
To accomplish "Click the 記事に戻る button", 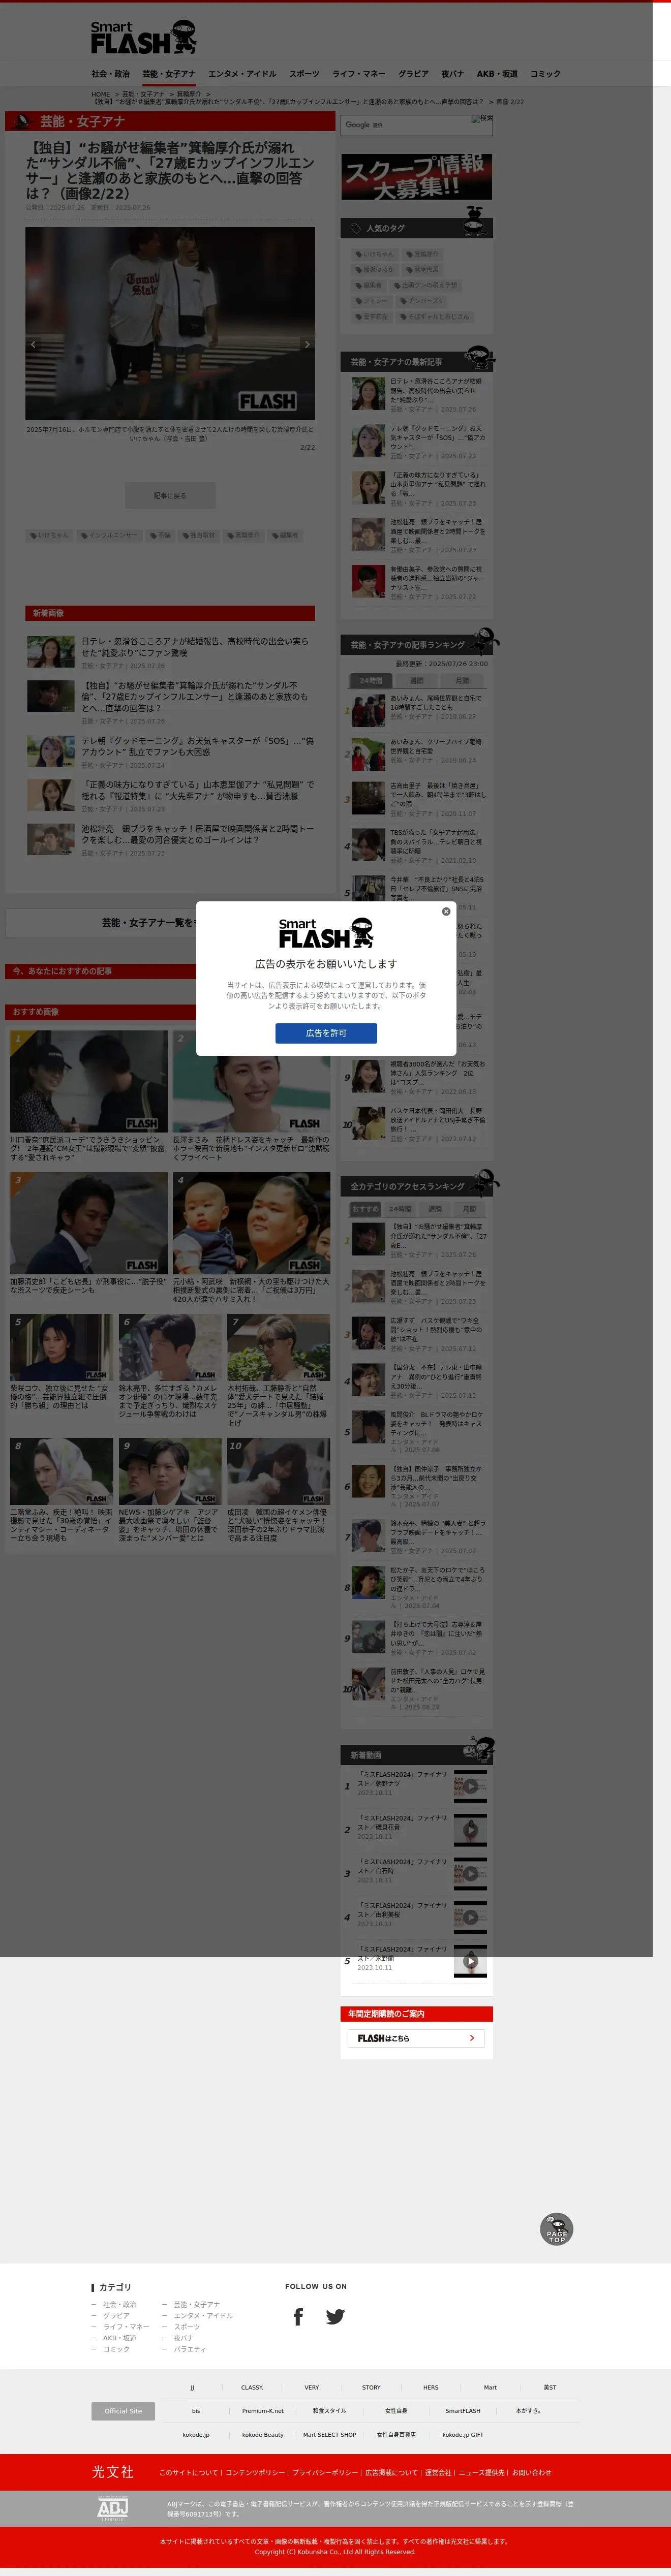I will click(x=170, y=496).
